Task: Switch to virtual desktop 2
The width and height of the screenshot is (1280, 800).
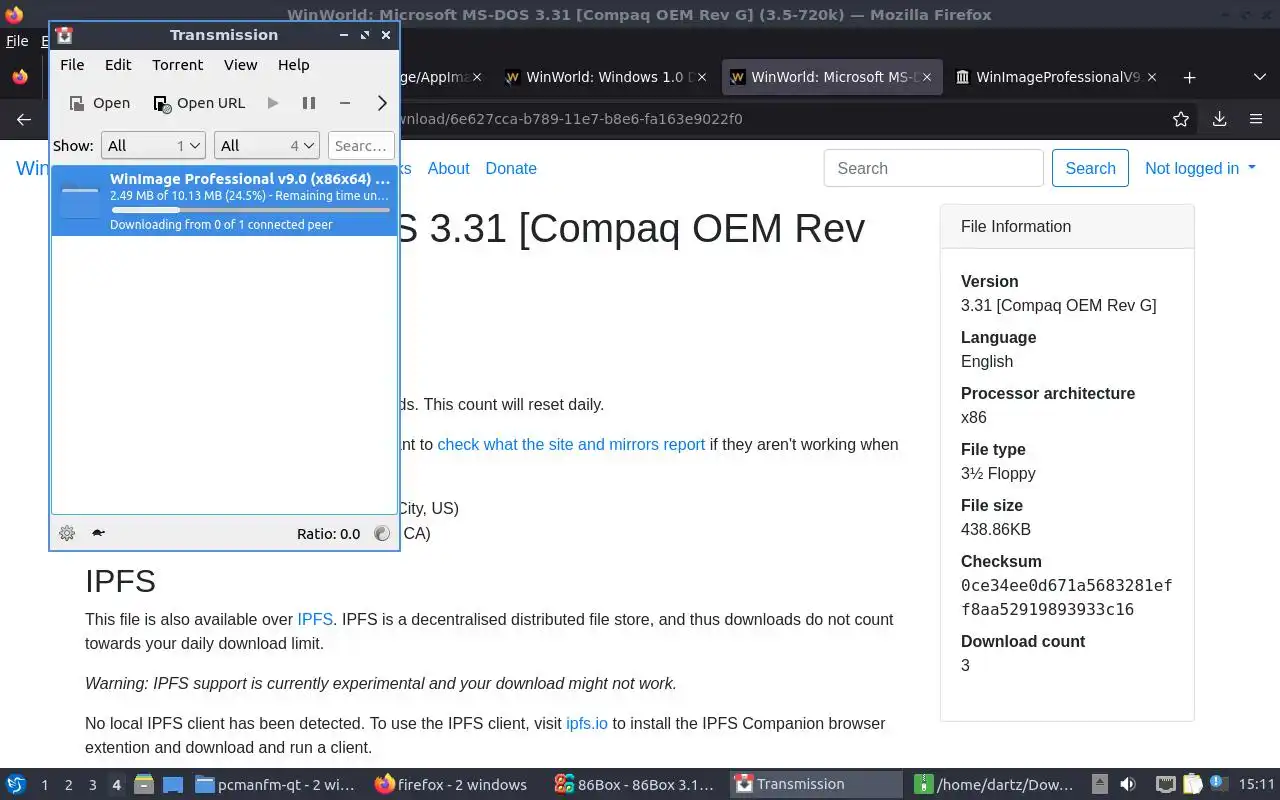Action: tap(68, 785)
